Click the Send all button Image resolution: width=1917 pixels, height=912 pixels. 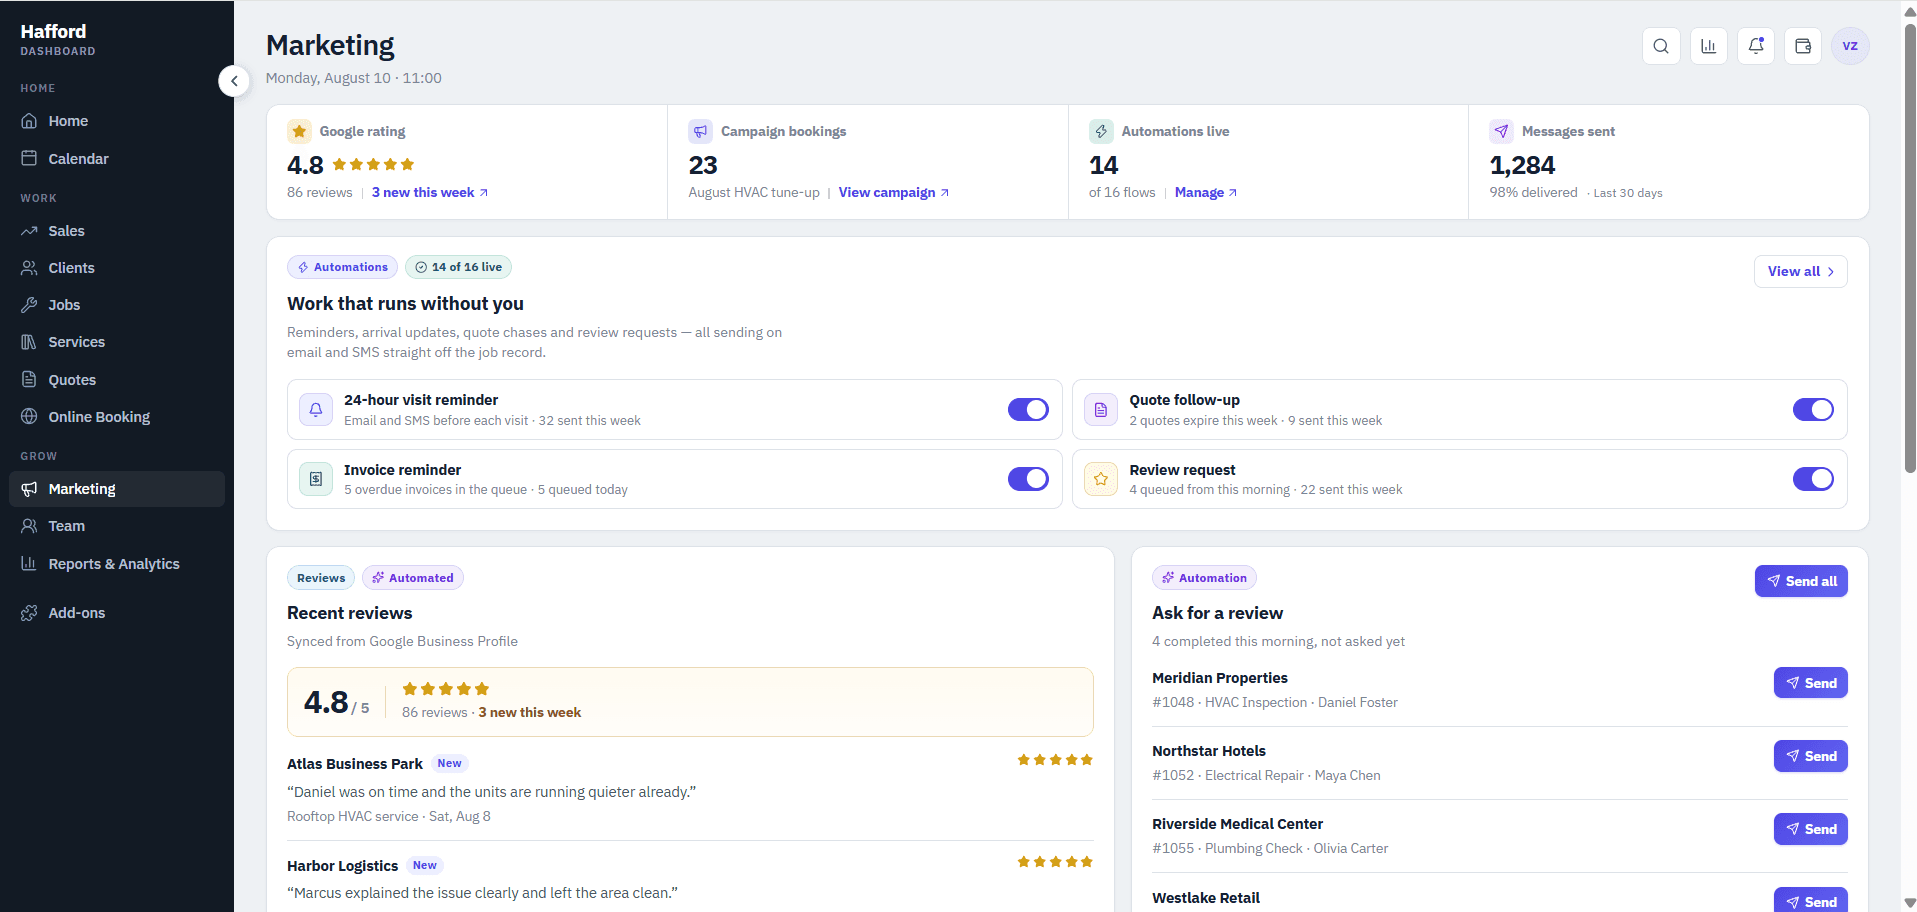pyautogui.click(x=1801, y=581)
